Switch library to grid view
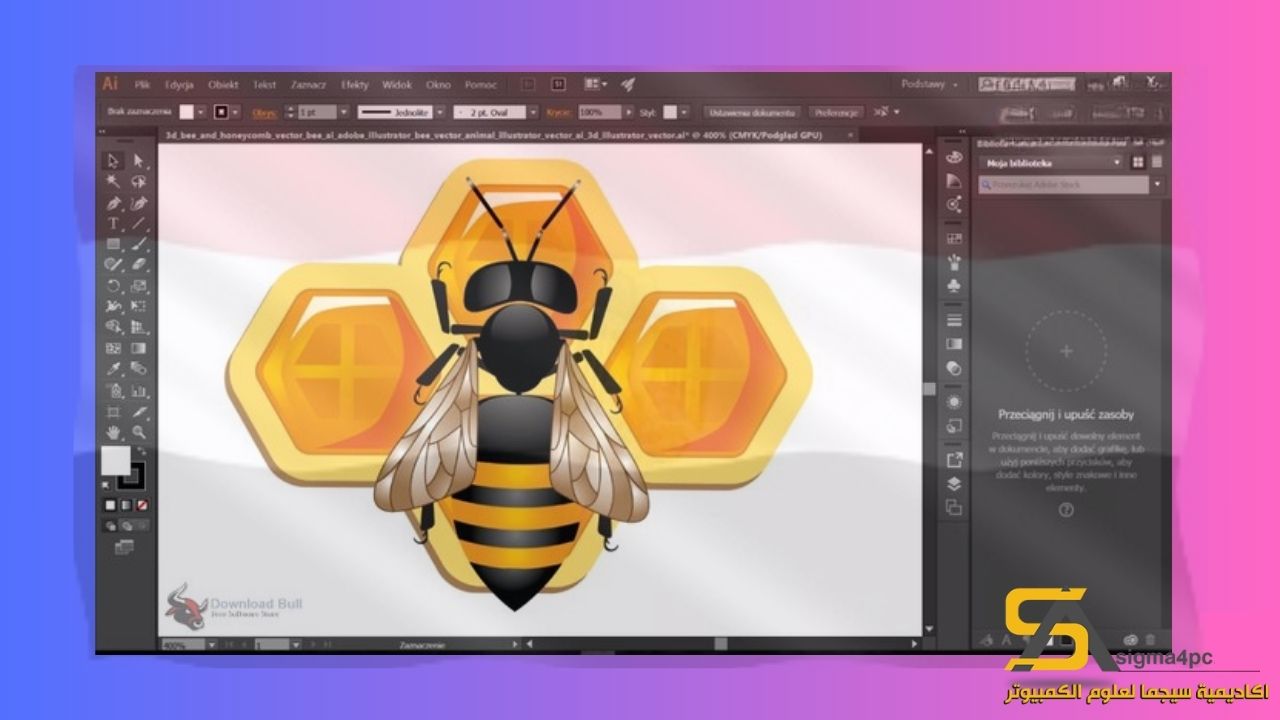The height and width of the screenshot is (720, 1280). (x=1138, y=162)
